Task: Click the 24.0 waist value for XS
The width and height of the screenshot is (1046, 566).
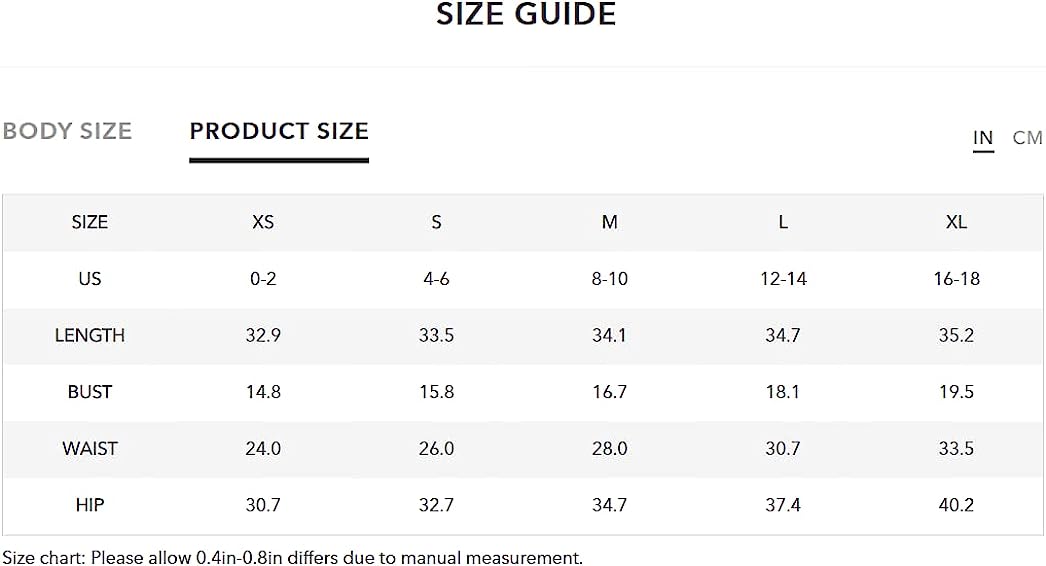Action: tap(263, 449)
